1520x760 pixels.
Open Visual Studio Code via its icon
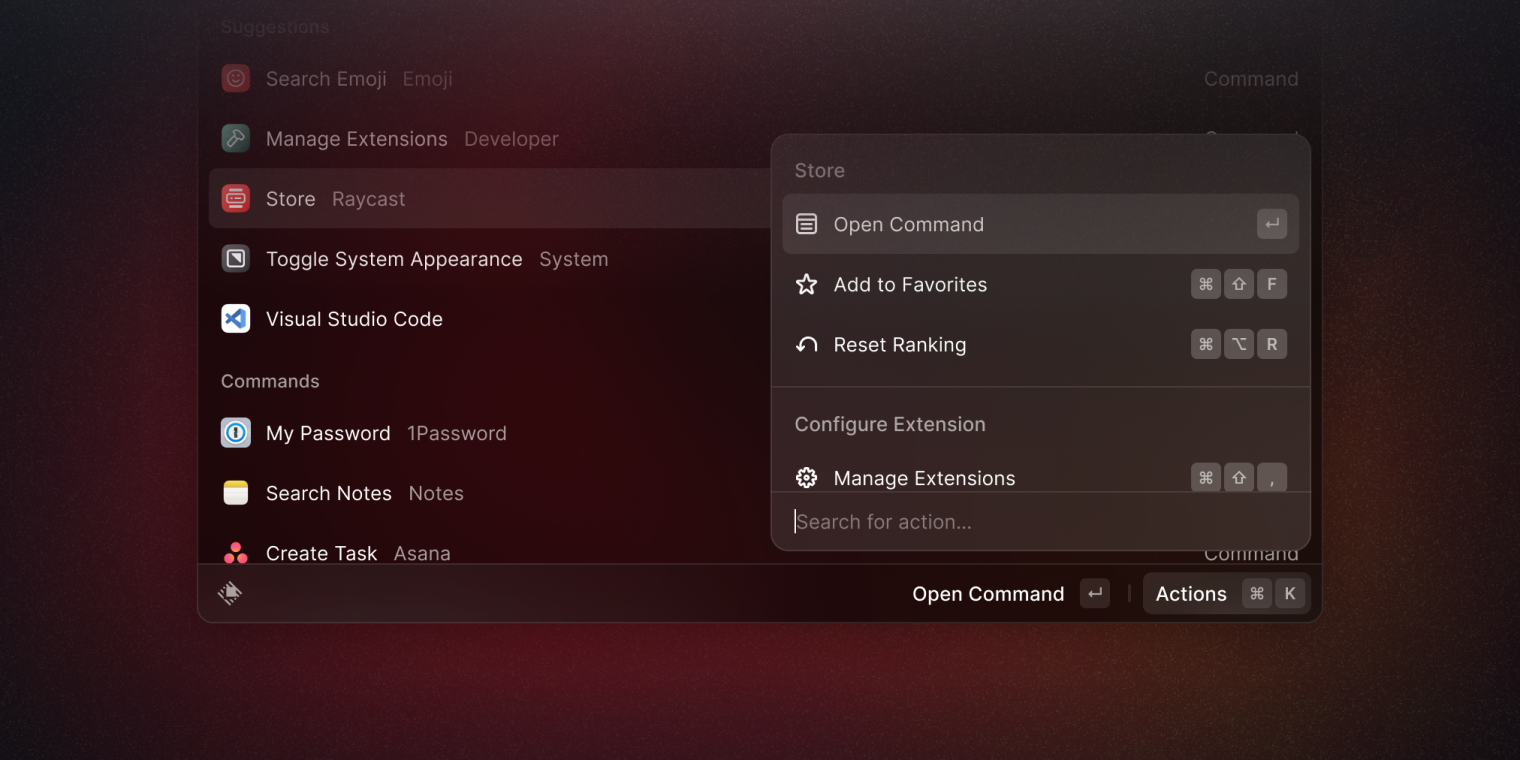(x=235, y=319)
